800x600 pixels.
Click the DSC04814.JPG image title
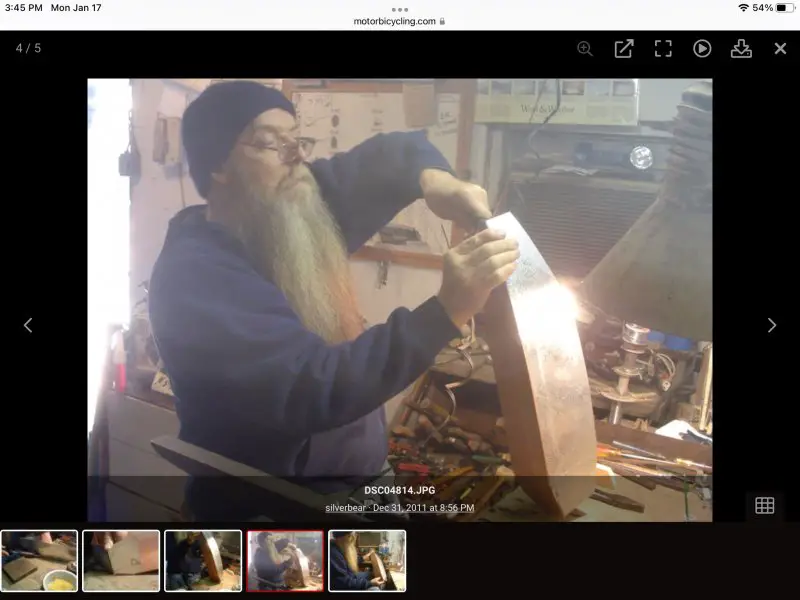tap(399, 491)
